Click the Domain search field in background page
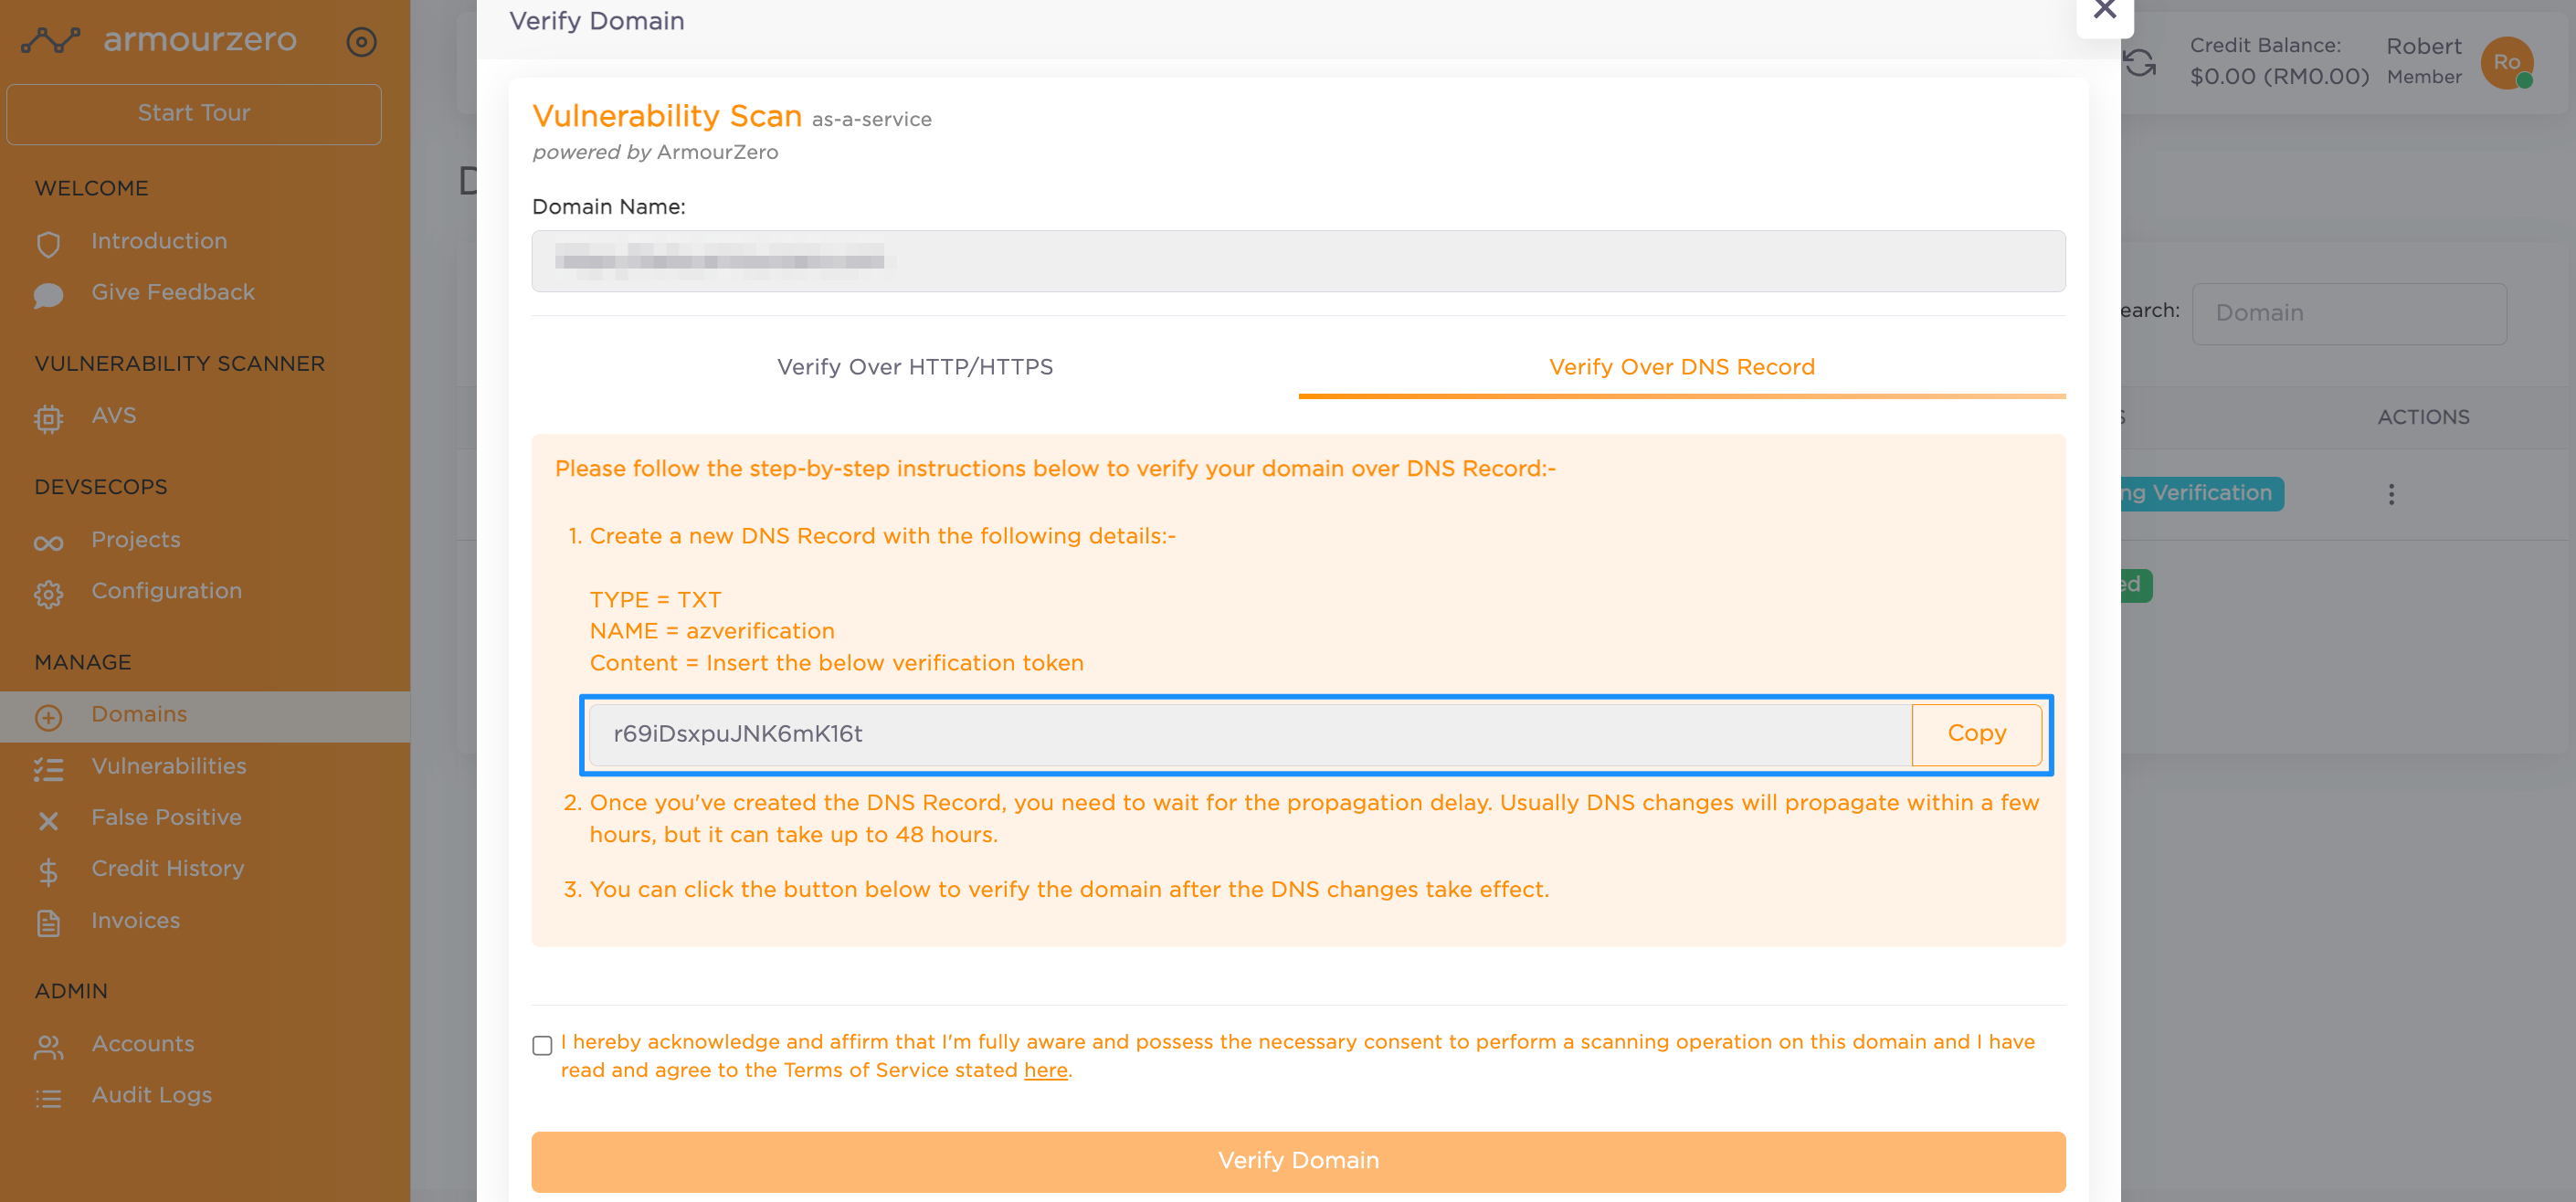This screenshot has width=2576, height=1202. 2348,313
